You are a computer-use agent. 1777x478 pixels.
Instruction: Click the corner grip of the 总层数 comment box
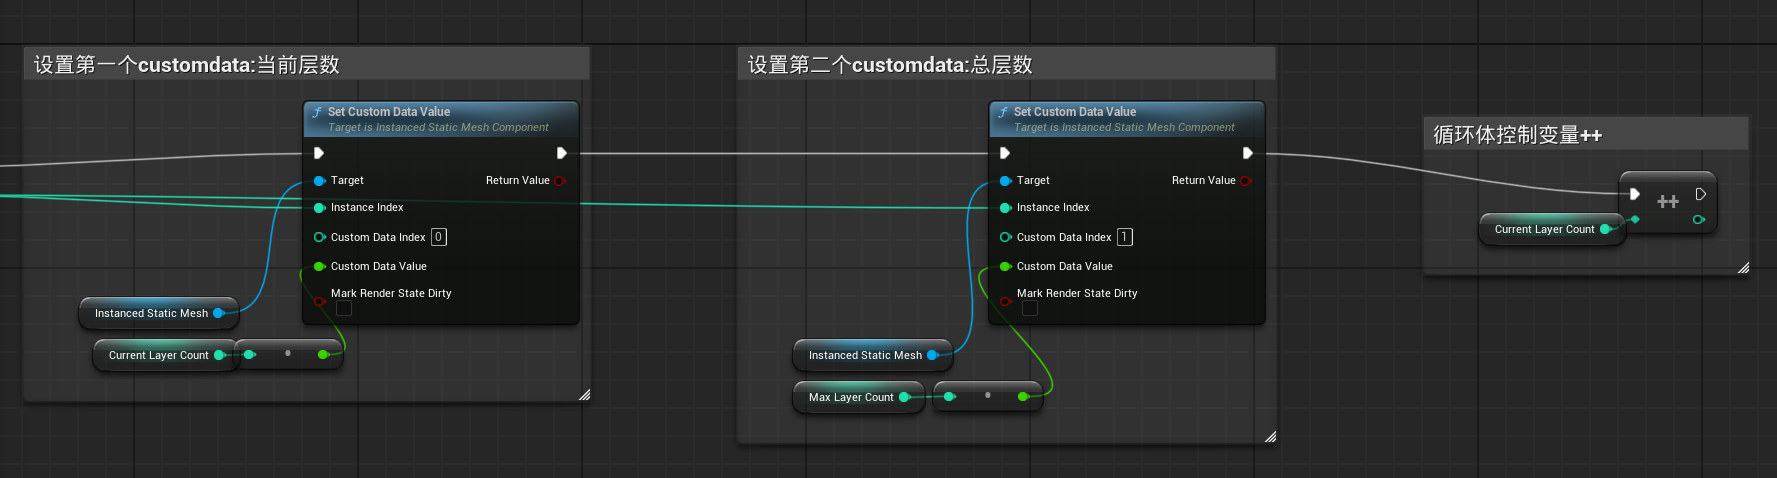click(1270, 437)
